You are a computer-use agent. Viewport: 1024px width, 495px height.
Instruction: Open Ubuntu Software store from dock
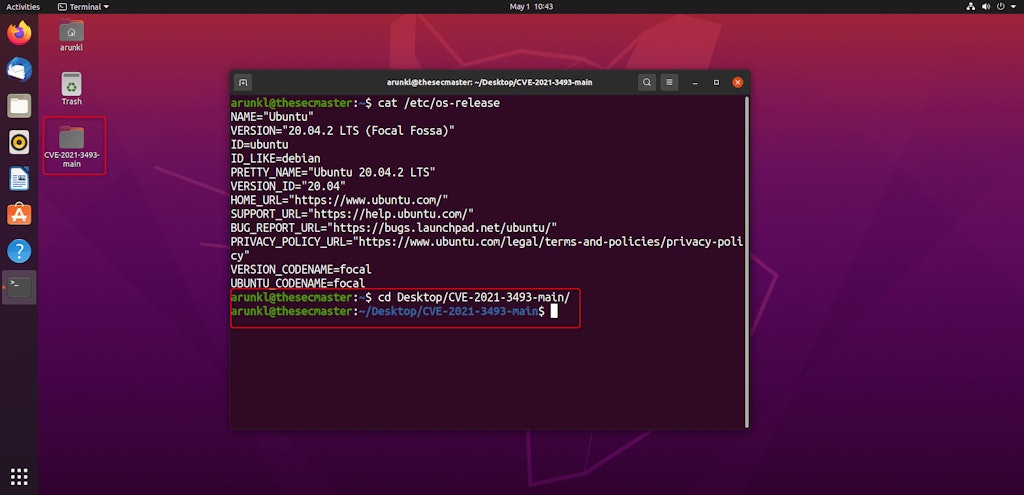(x=19, y=214)
